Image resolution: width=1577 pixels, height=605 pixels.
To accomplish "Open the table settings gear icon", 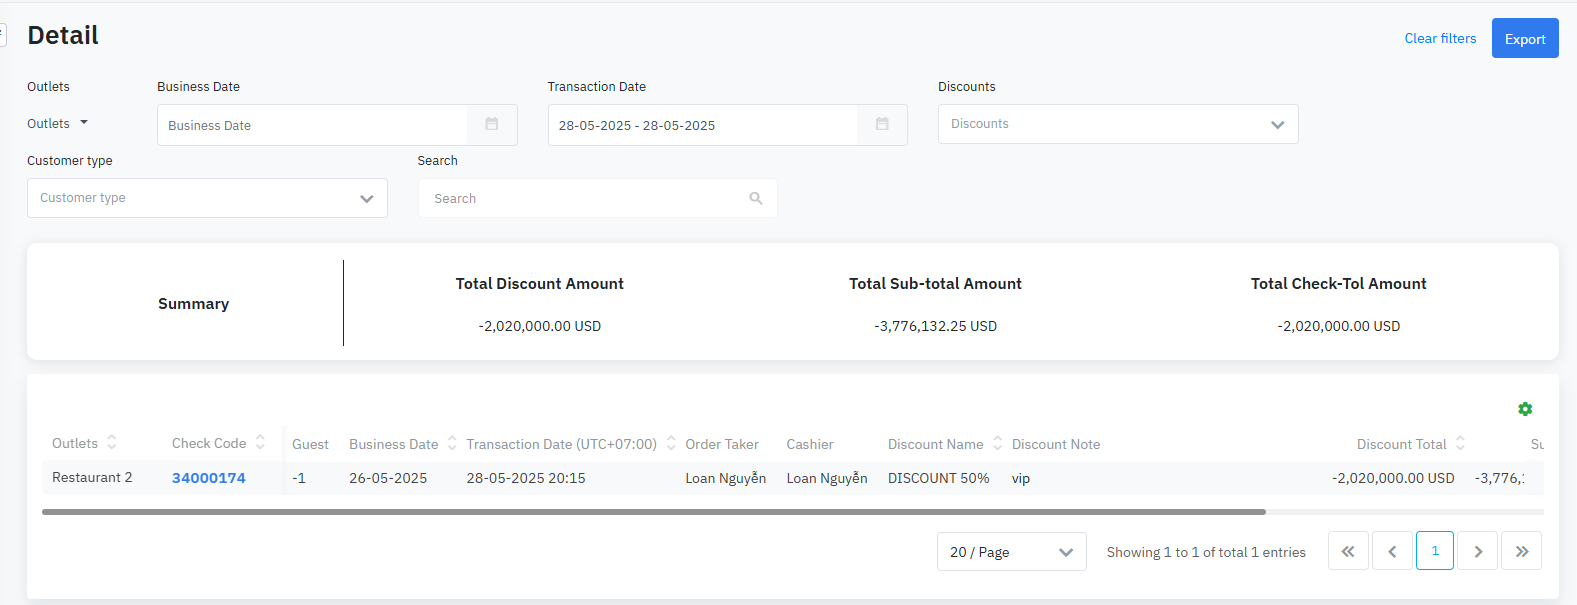I will tap(1524, 409).
